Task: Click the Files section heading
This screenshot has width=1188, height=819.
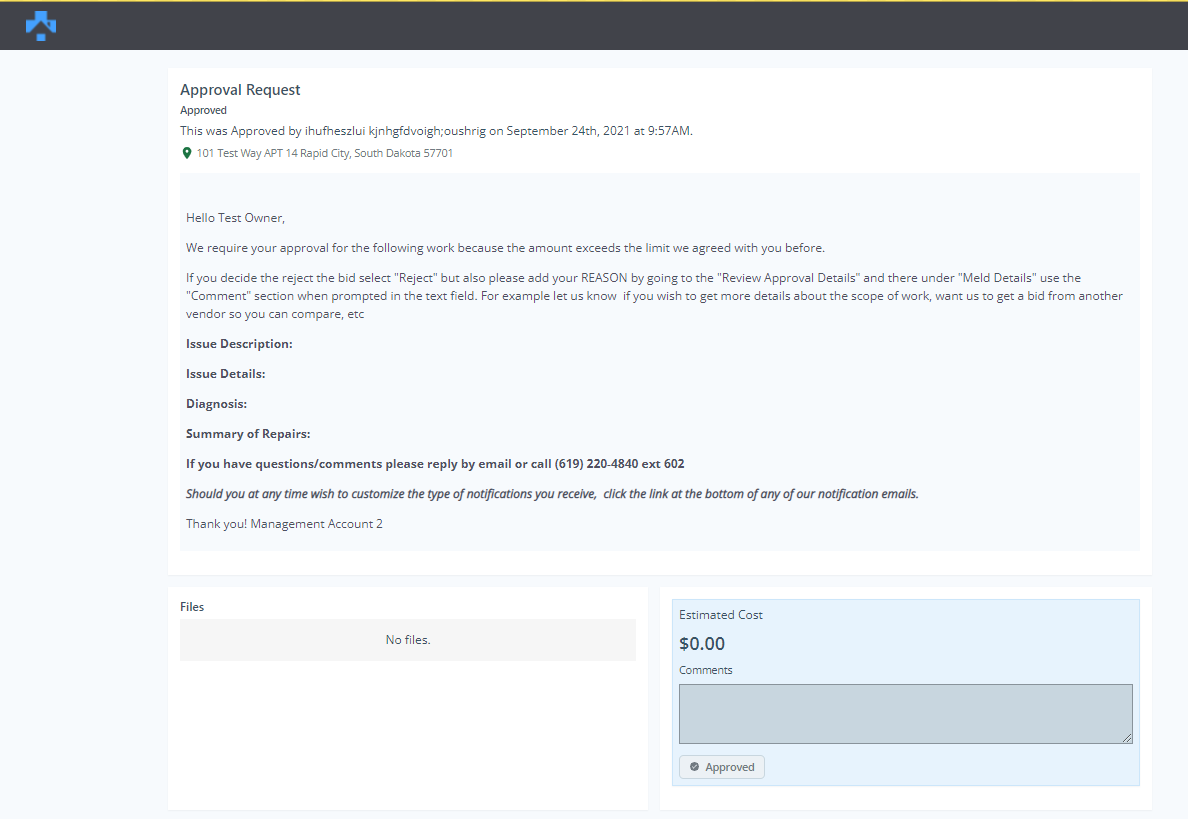Action: [x=192, y=607]
